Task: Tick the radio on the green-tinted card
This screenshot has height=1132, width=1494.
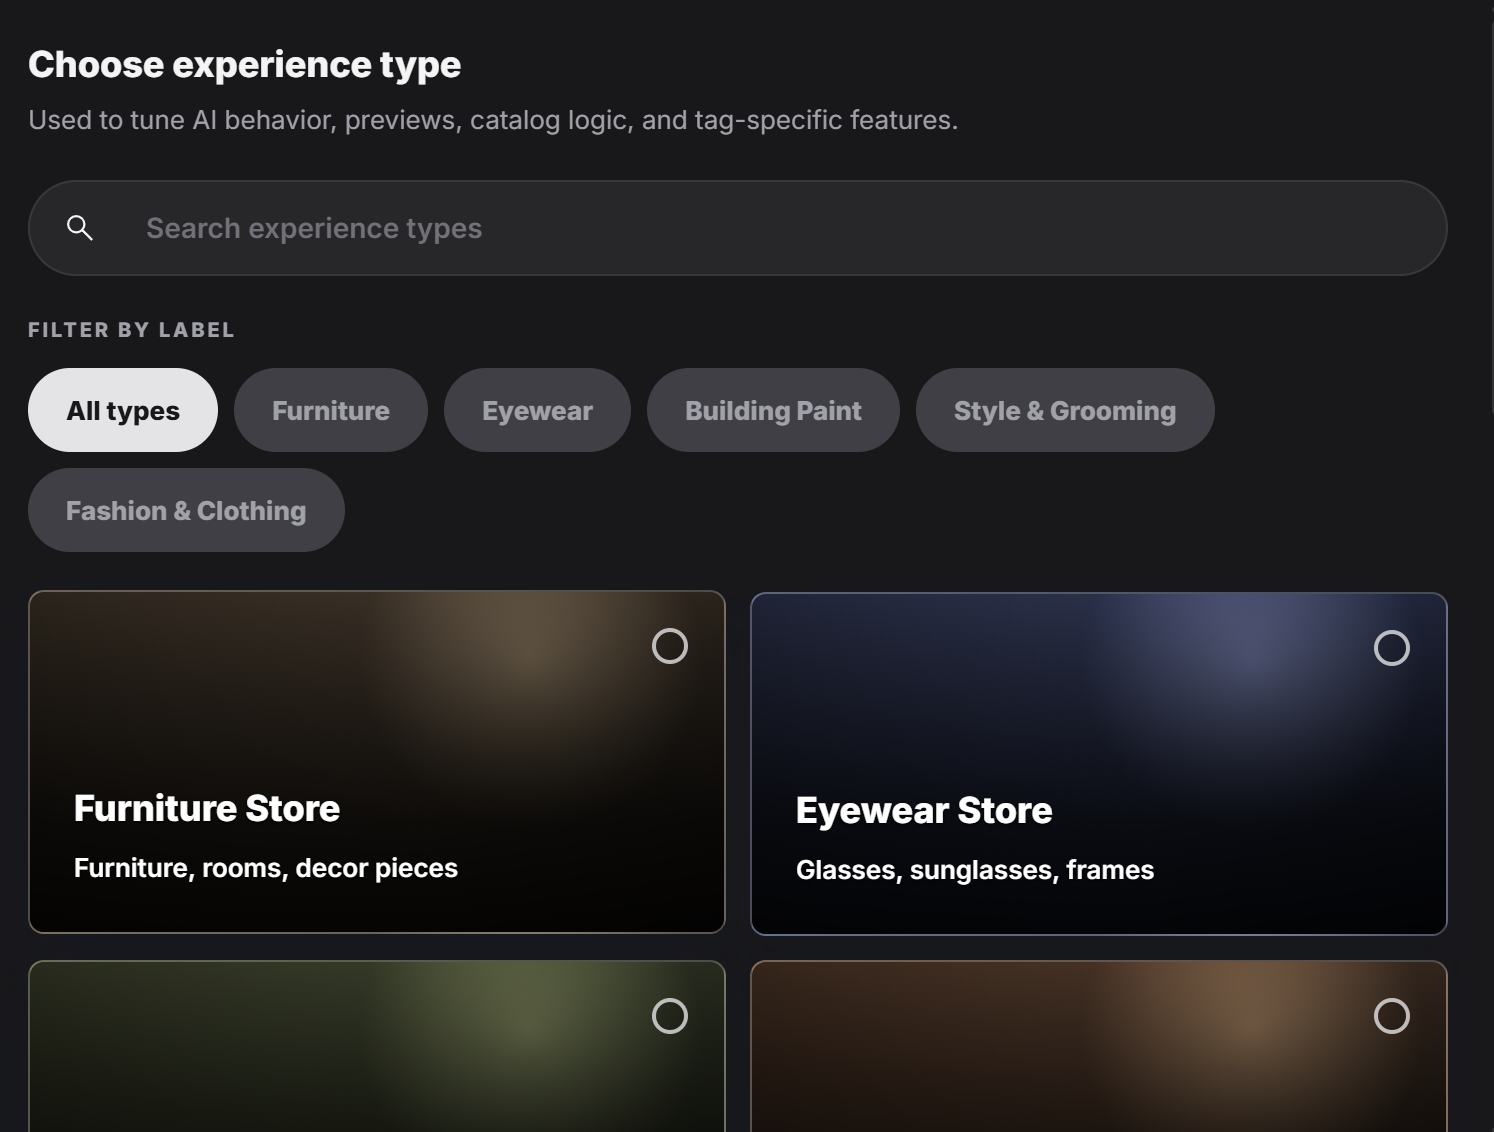Action: (670, 1016)
